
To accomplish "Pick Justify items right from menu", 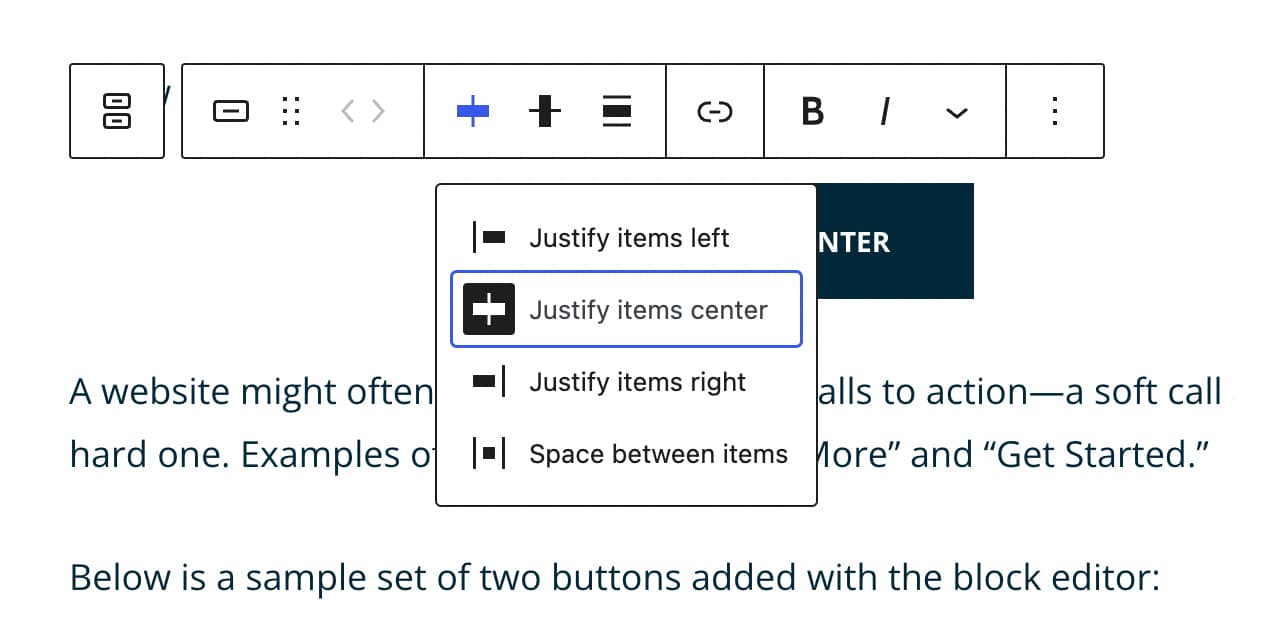I will click(627, 382).
